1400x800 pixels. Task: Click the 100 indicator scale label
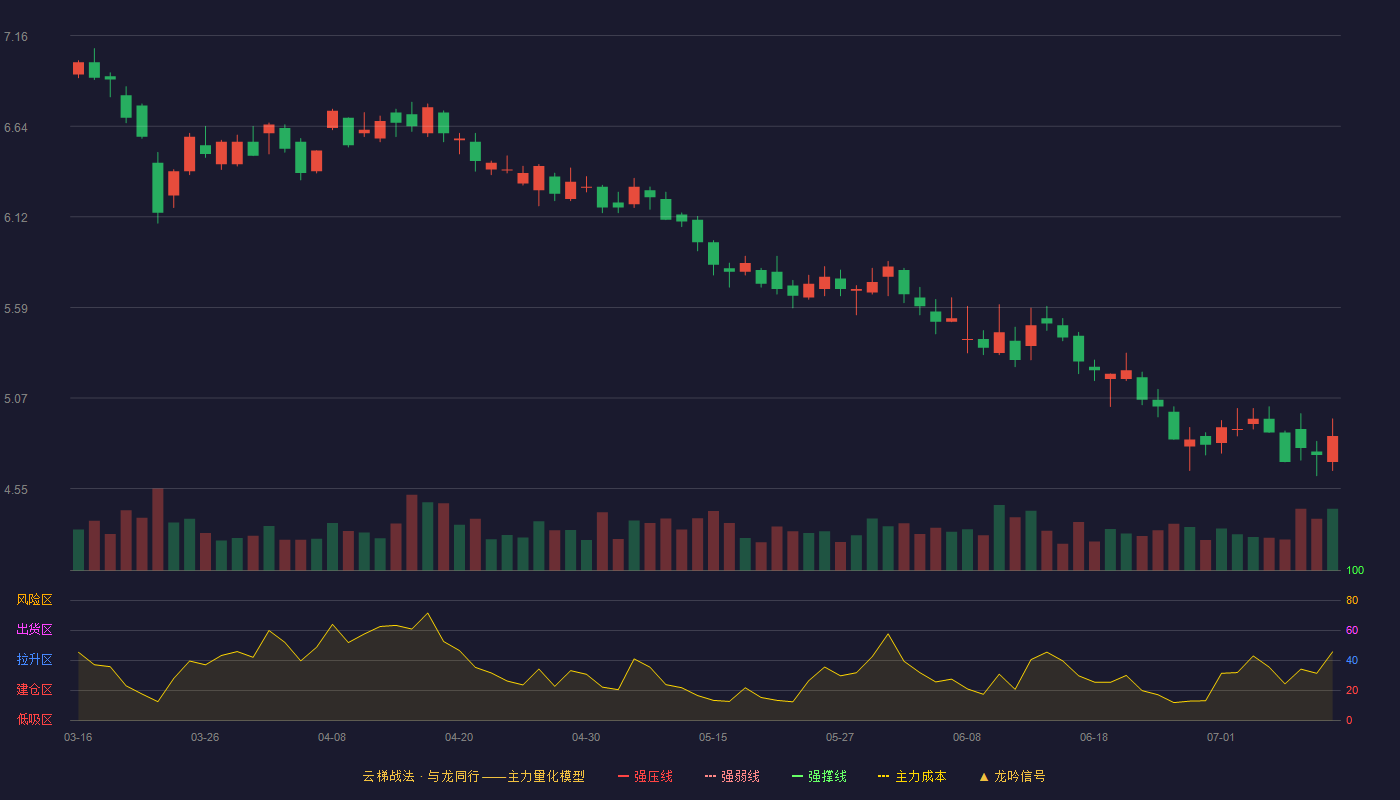point(1355,571)
